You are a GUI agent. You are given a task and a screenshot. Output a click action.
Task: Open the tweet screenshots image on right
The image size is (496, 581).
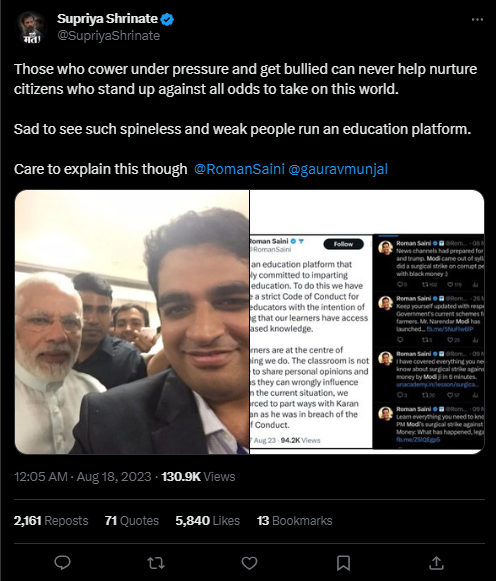click(367, 322)
